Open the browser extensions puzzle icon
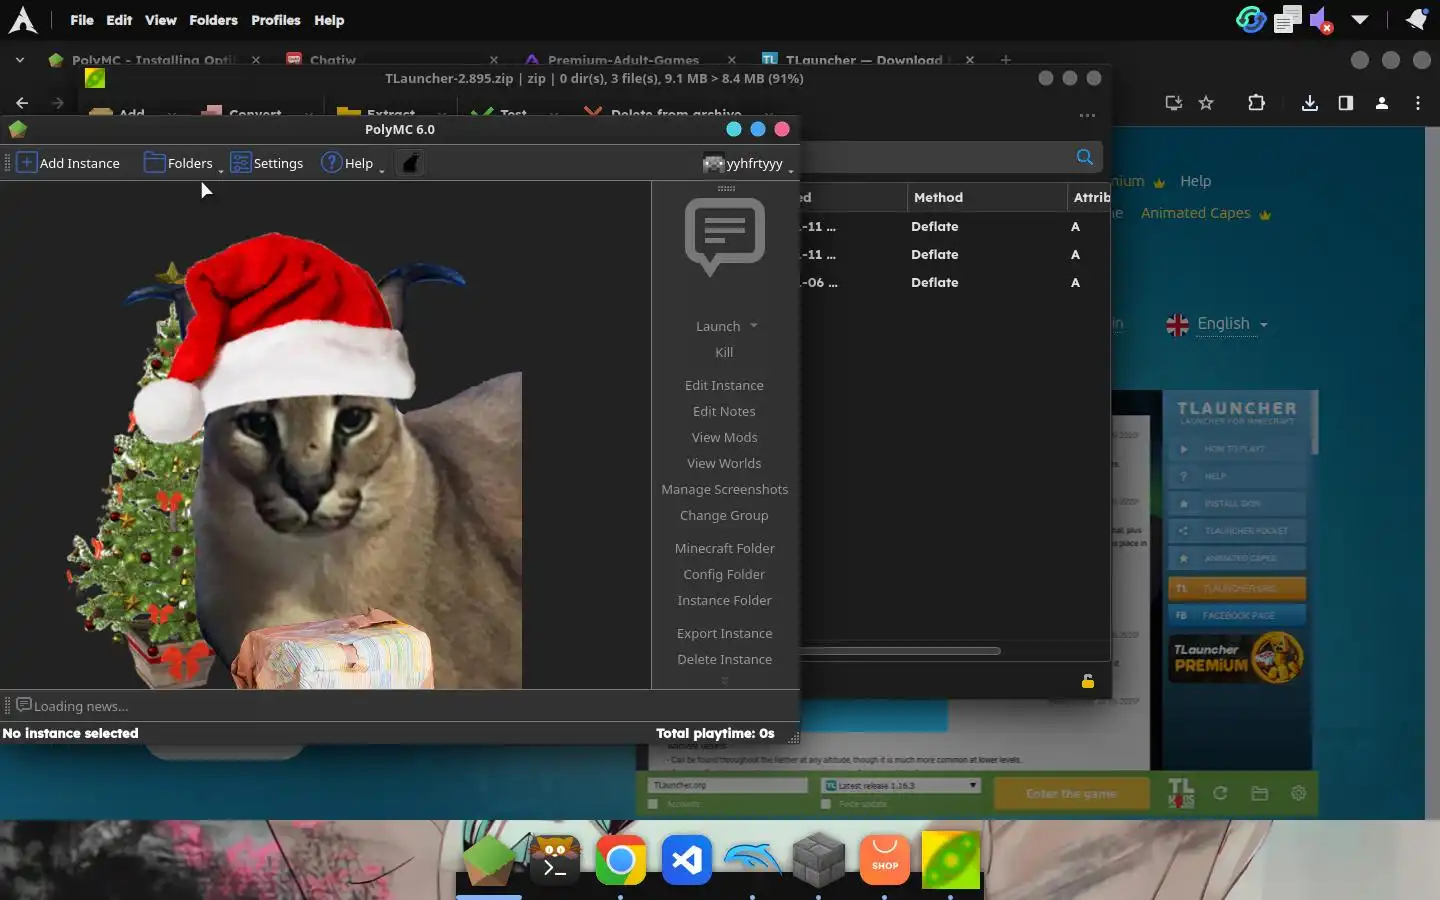The width and height of the screenshot is (1440, 900). pos(1256,102)
